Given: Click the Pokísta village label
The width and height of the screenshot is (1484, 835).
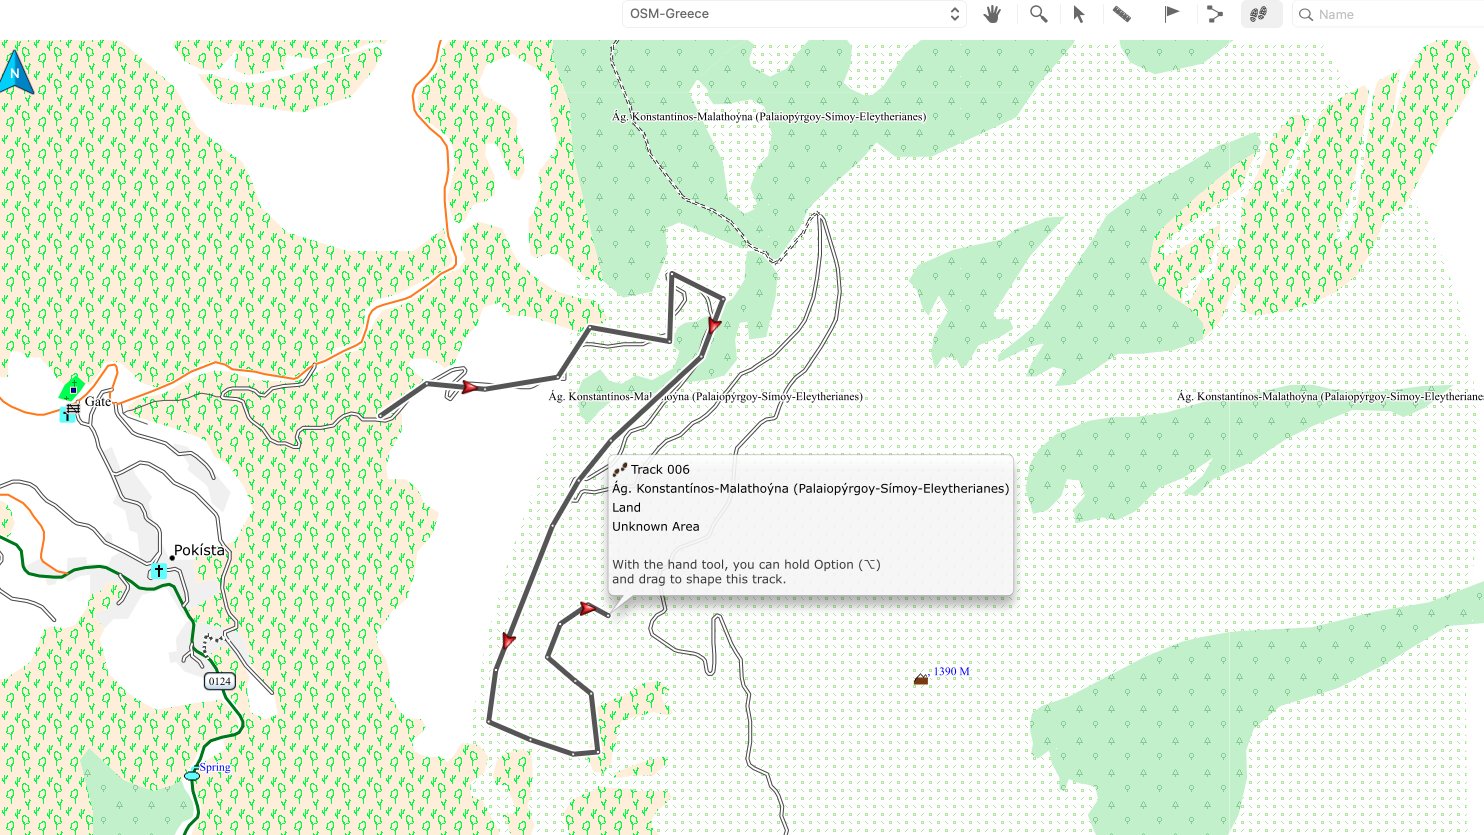Looking at the screenshot, I should pos(199,550).
